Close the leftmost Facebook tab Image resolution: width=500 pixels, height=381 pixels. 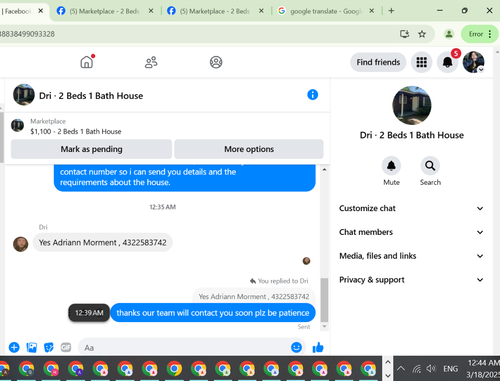pyautogui.click(x=41, y=11)
